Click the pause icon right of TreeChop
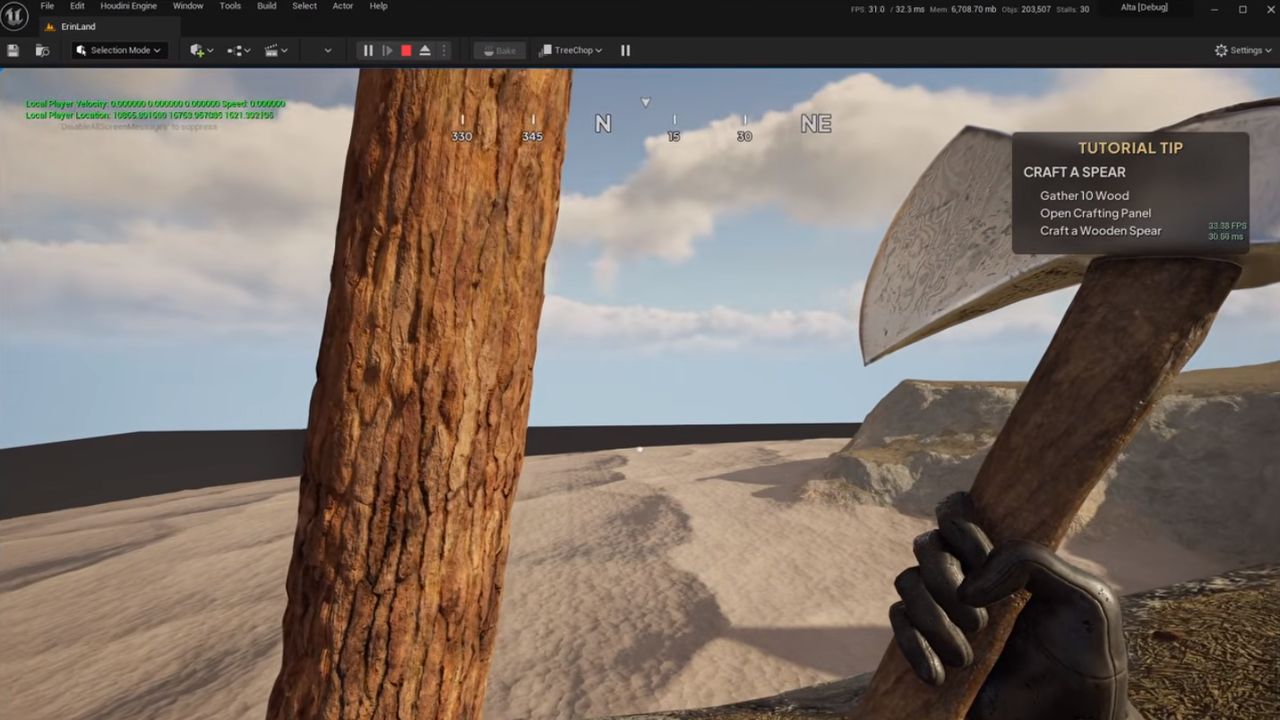This screenshot has height=720, width=1280. (625, 50)
